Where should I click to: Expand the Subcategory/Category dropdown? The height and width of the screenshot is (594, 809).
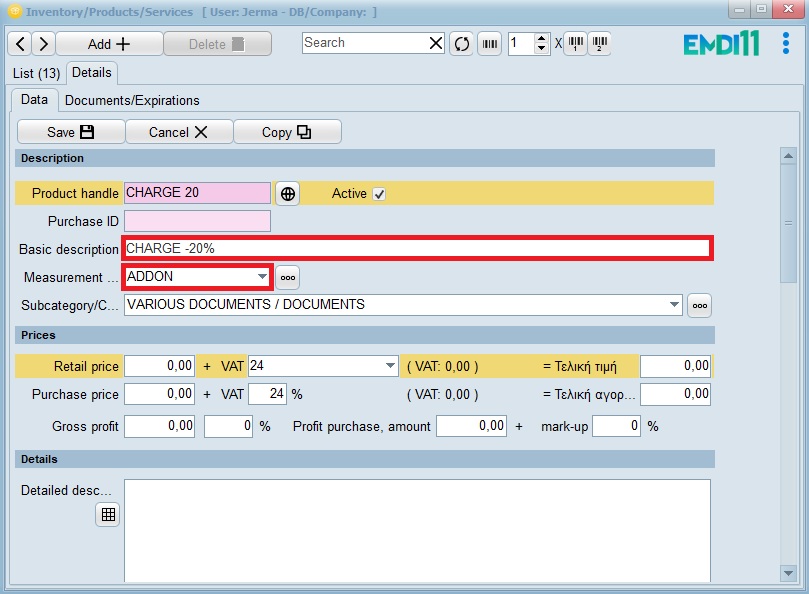674,305
